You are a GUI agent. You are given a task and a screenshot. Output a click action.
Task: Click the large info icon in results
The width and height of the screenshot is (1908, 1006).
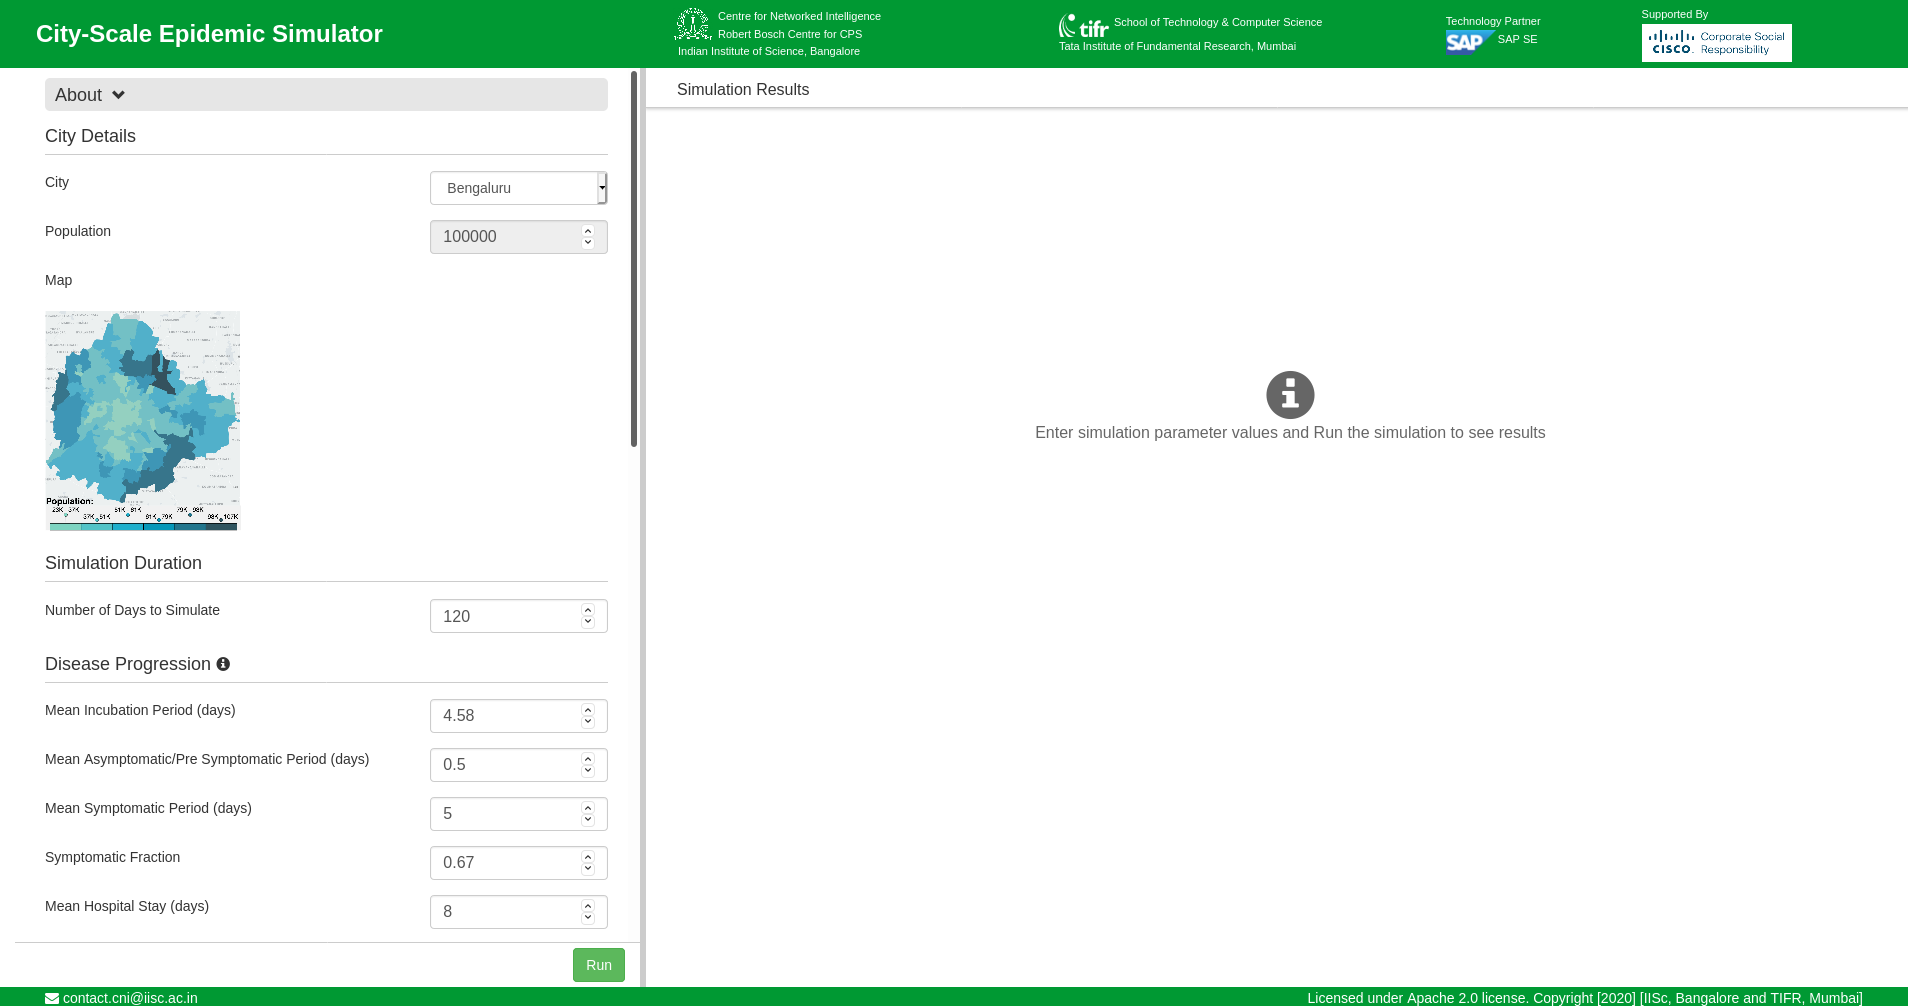point(1290,395)
